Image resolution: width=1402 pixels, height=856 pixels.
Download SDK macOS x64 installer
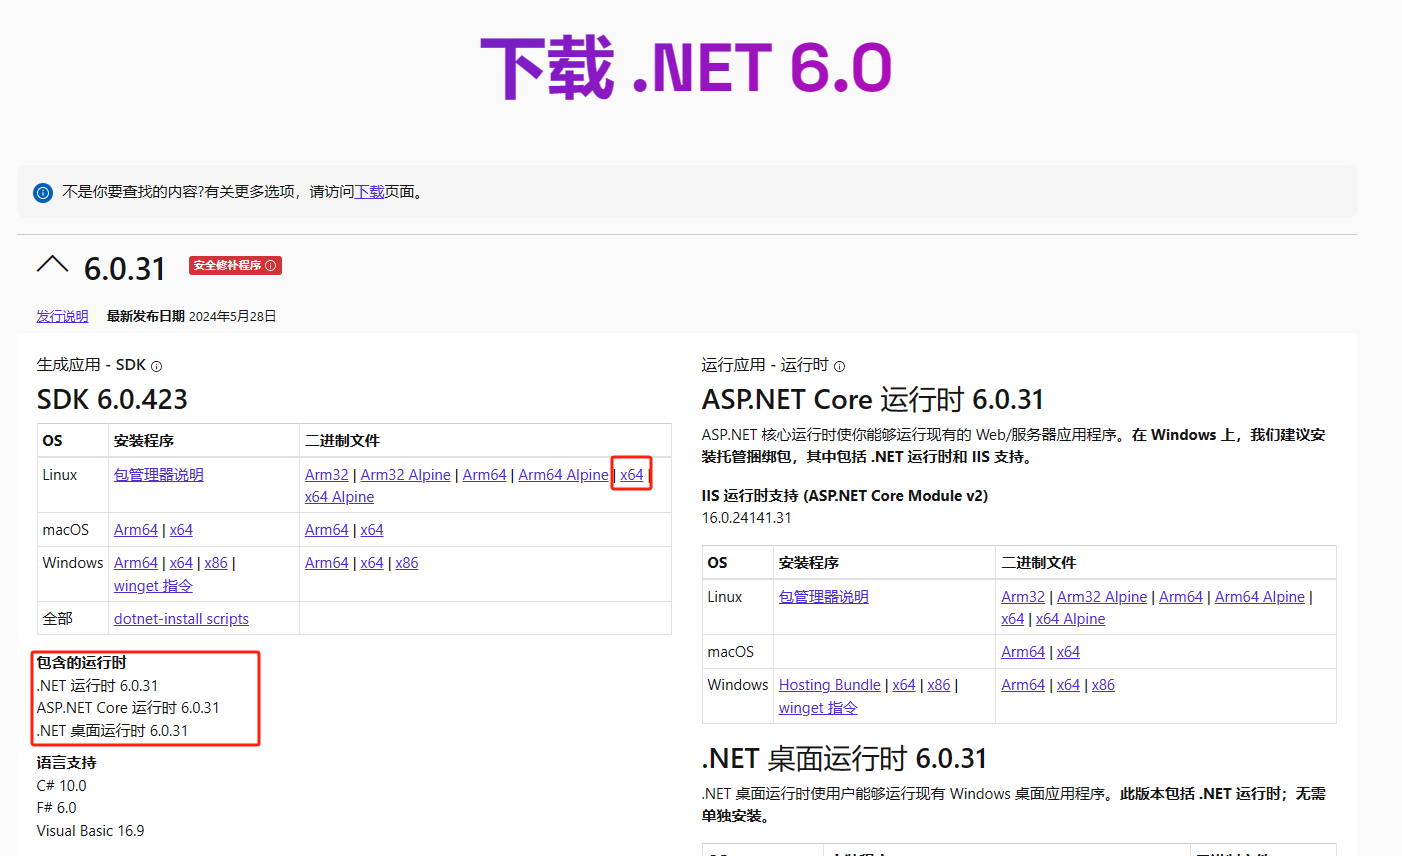181,530
